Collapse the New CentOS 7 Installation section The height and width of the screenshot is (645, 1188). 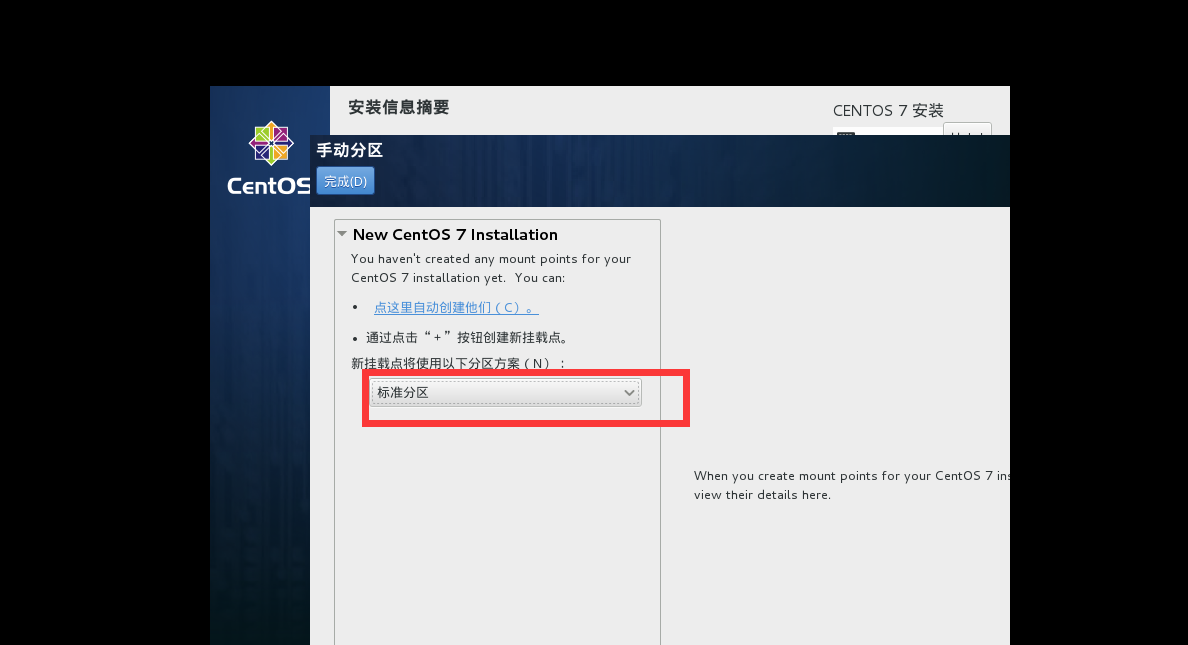pyautogui.click(x=342, y=234)
